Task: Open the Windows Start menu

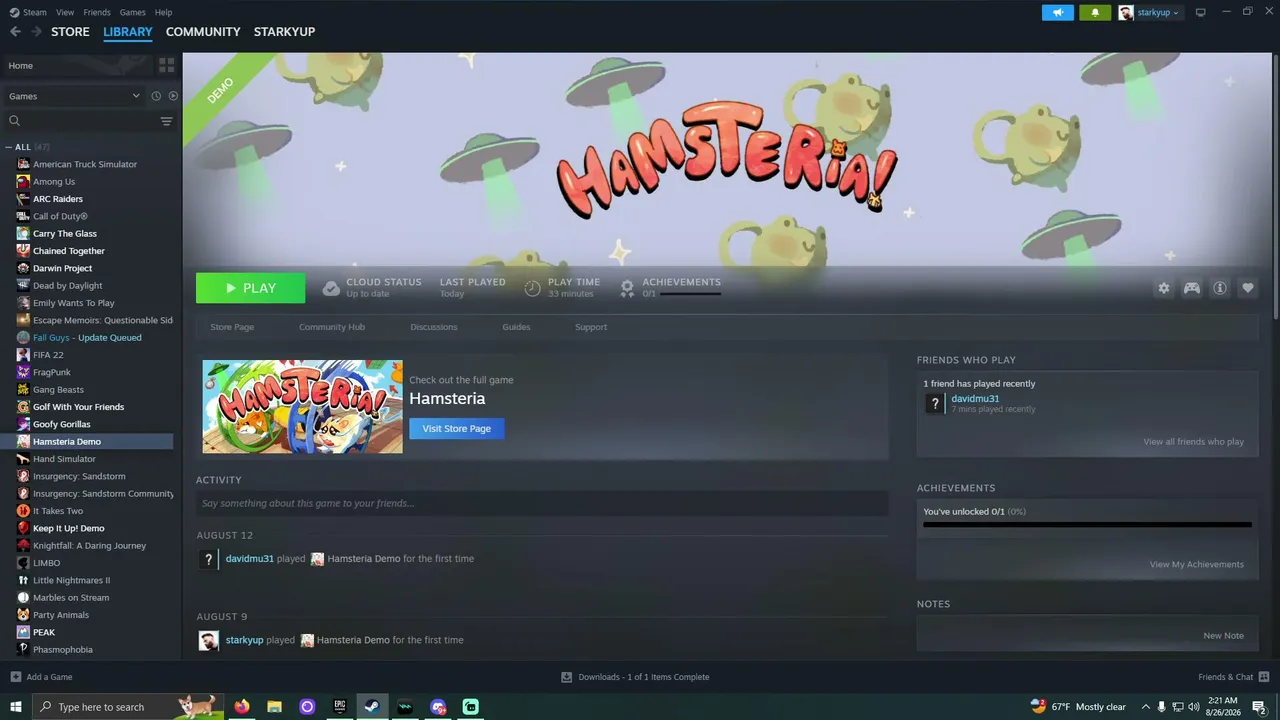Action: click(16, 707)
